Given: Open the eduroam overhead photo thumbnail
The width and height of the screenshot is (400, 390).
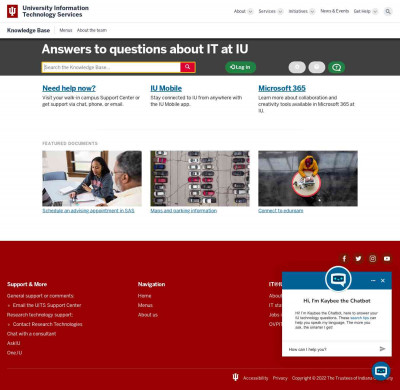Looking at the screenshot, I should pyautogui.click(x=308, y=178).
